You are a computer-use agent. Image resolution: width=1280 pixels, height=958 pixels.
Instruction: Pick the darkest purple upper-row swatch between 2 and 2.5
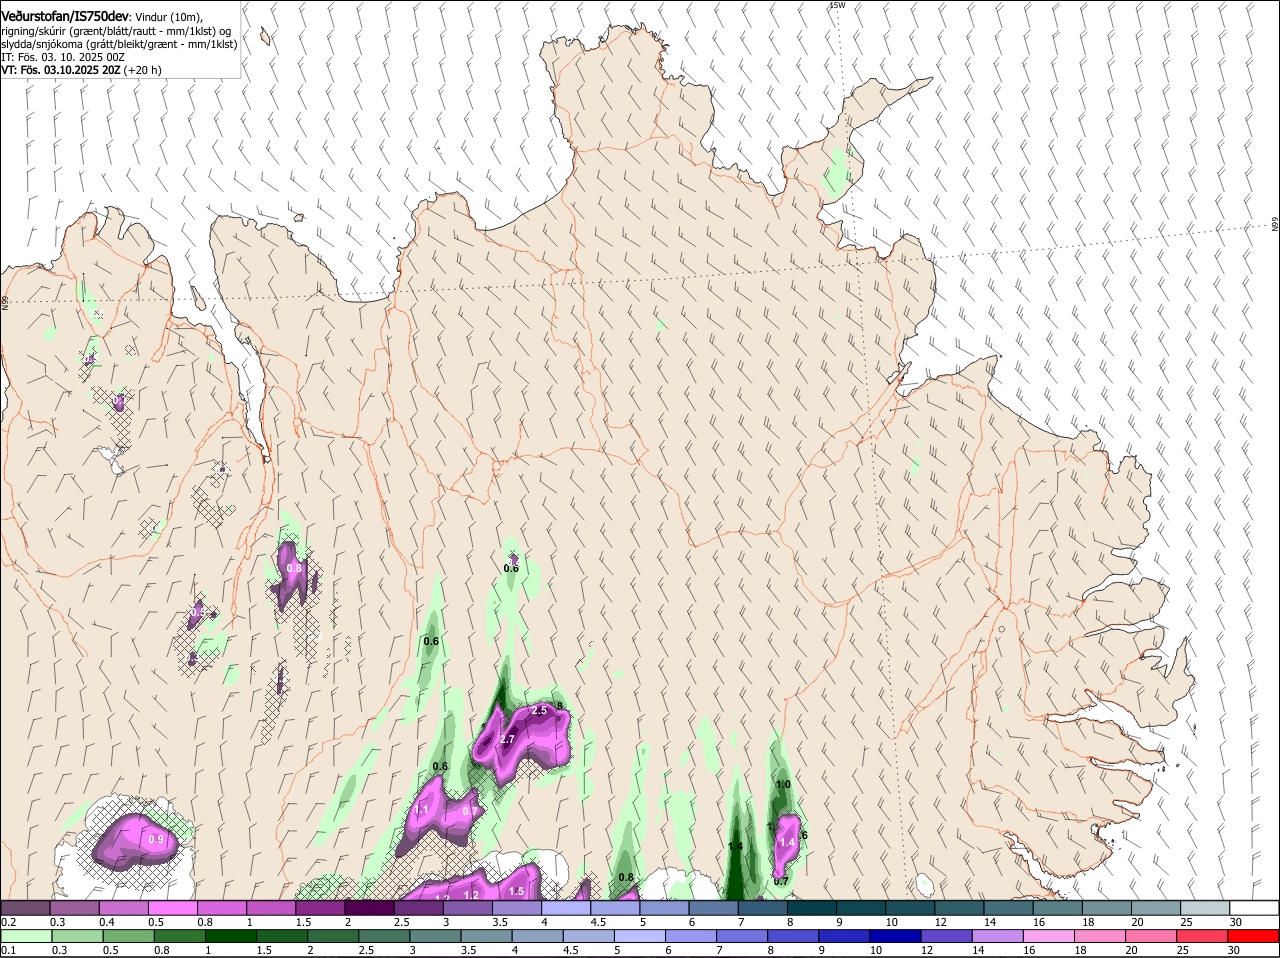(x=370, y=907)
